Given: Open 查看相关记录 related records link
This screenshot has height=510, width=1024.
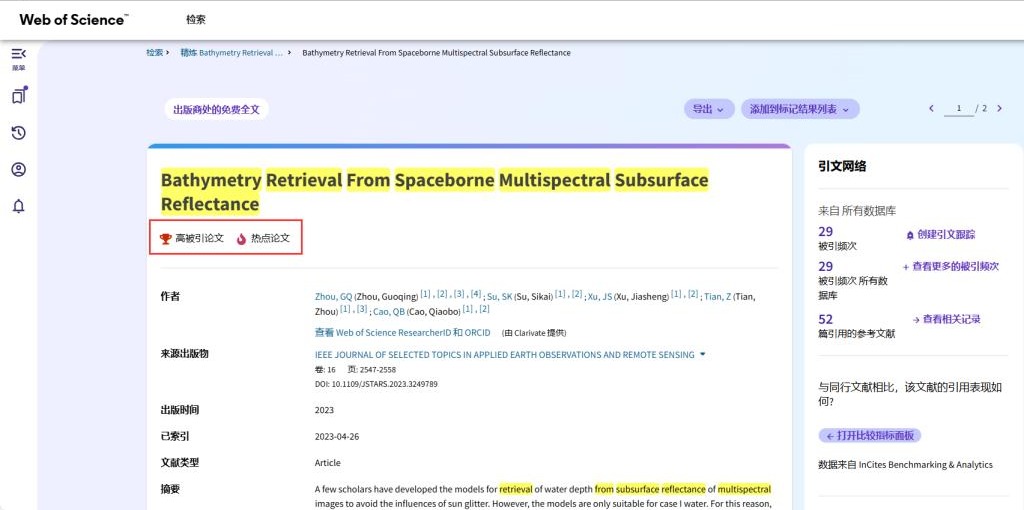Looking at the screenshot, I should point(950,319).
